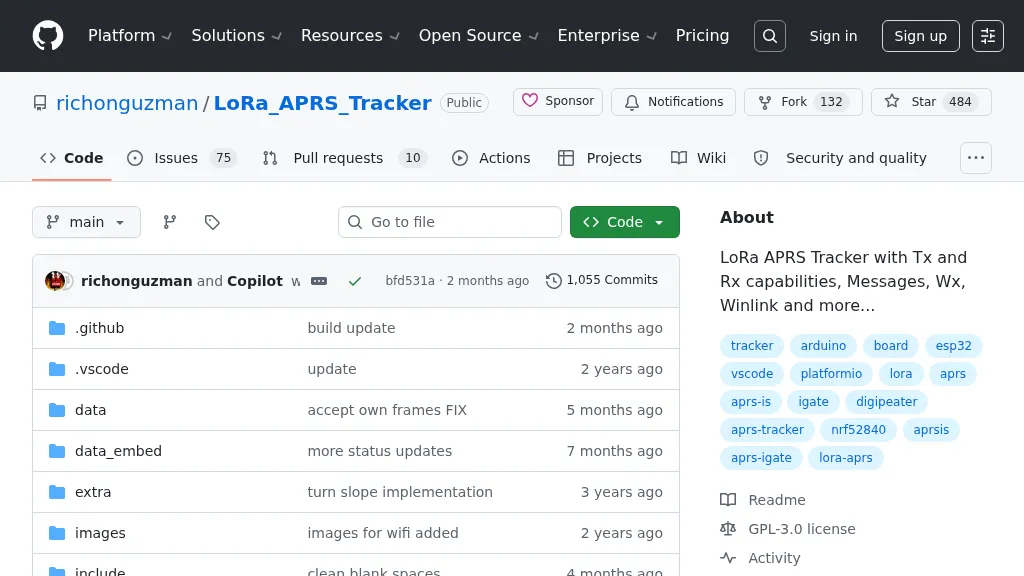Open the Actions tab

point(491,158)
